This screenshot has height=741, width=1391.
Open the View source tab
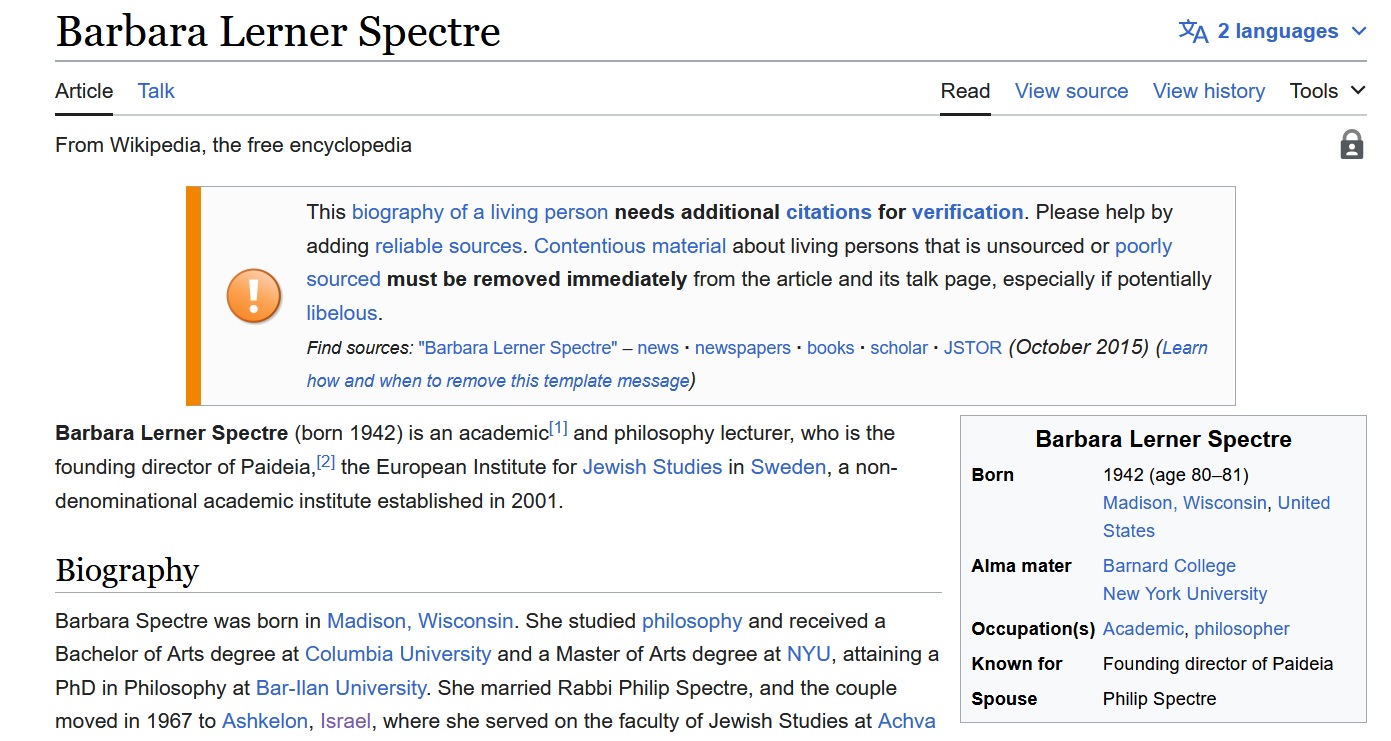(x=1071, y=91)
